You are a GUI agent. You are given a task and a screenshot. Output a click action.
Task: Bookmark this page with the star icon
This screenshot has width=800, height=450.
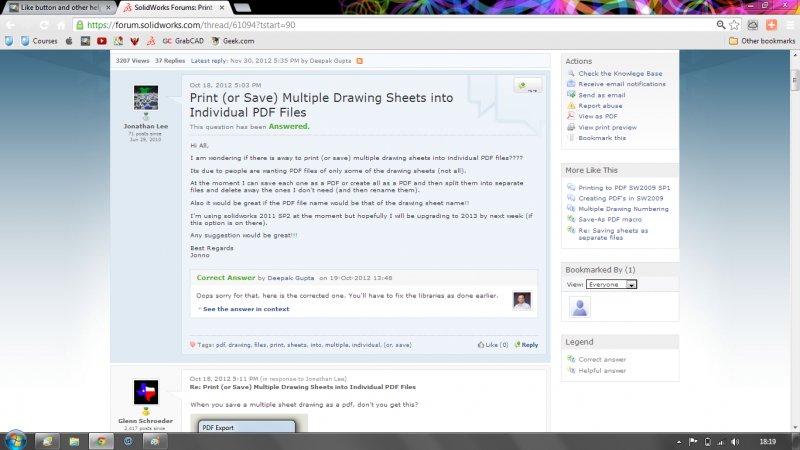(734, 24)
